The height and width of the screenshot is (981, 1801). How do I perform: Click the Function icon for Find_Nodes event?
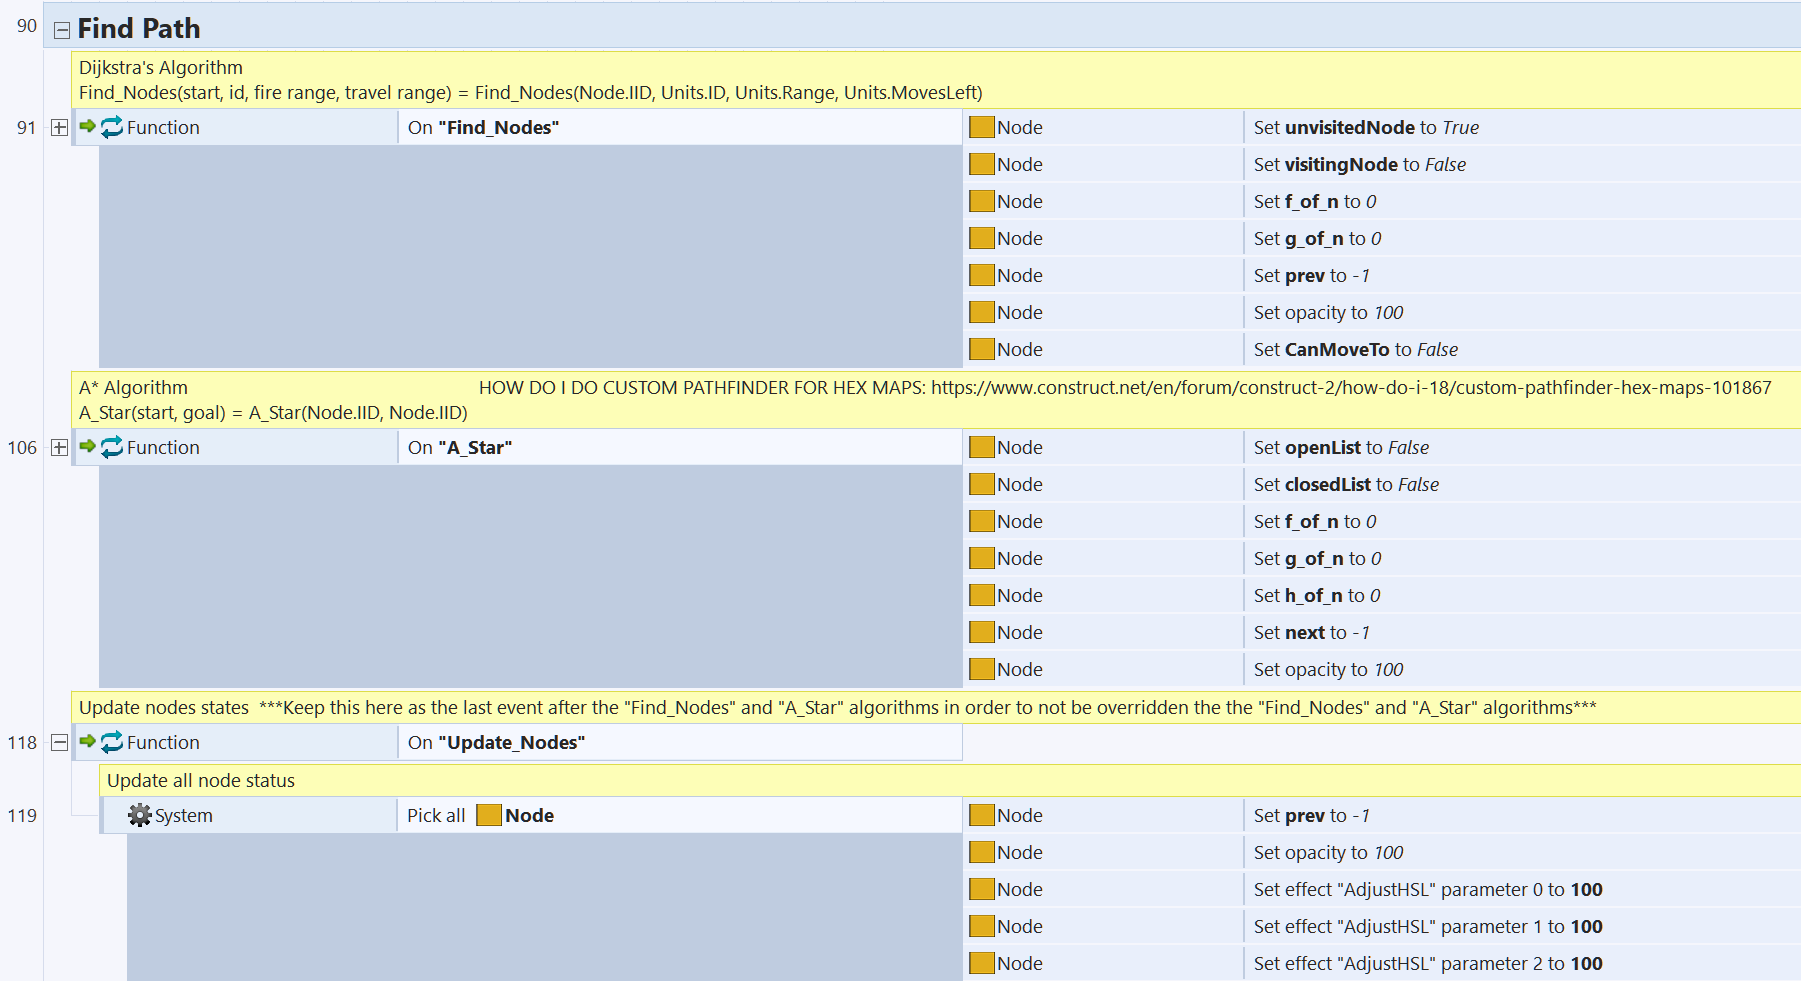pos(111,128)
